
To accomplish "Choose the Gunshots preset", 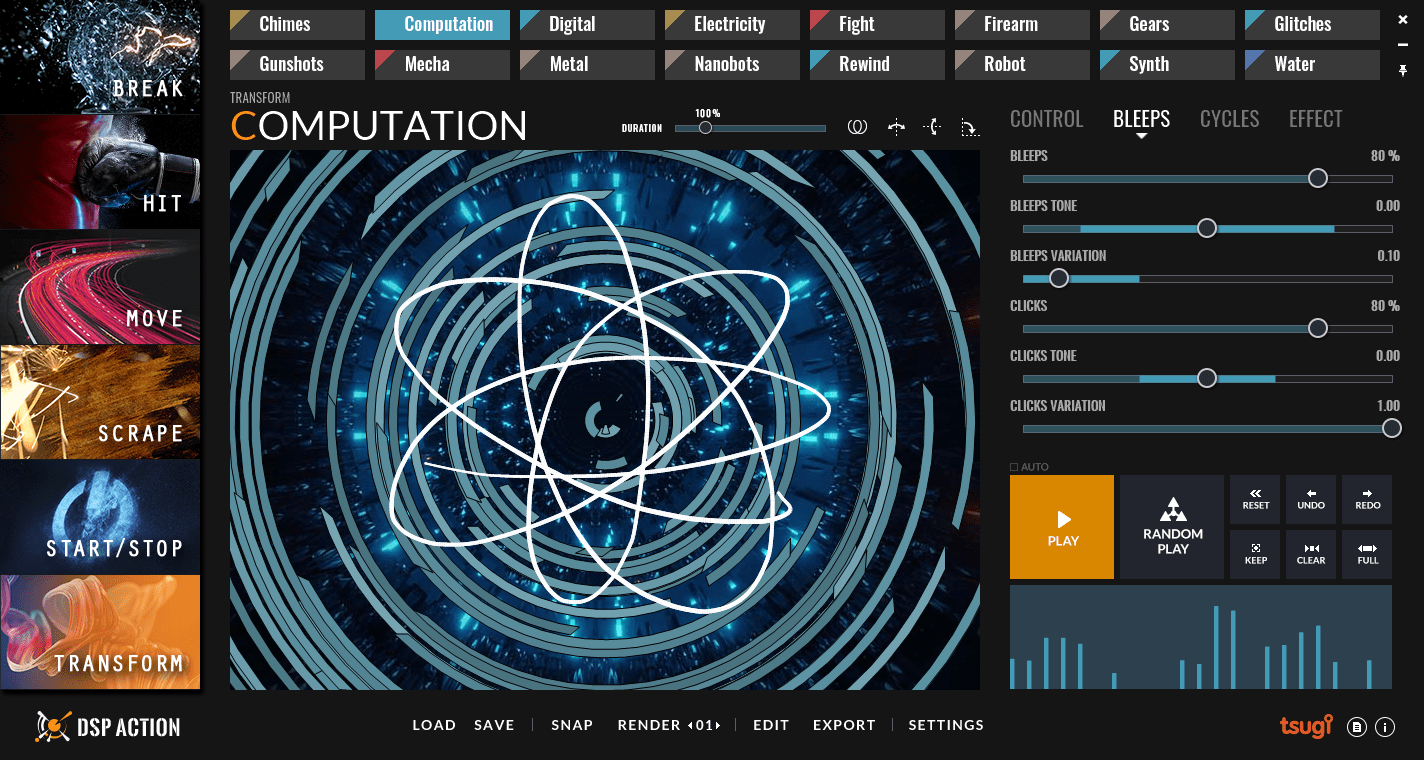I will 297,64.
